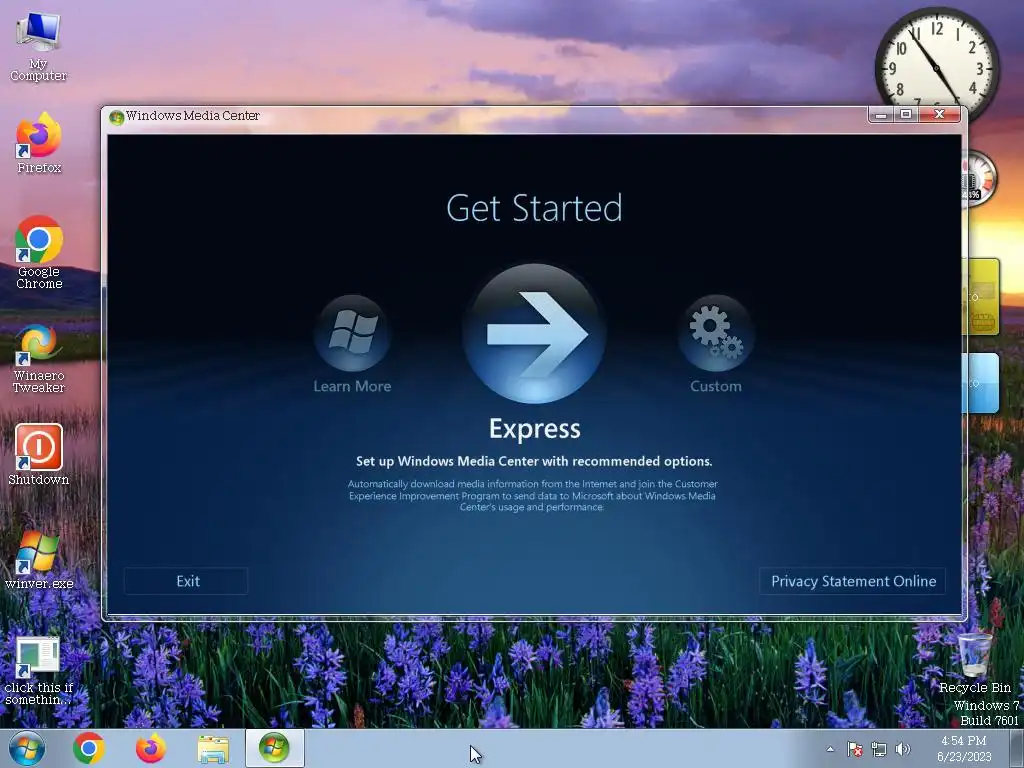Click the Show desktop button on the taskbar

click(1017, 749)
